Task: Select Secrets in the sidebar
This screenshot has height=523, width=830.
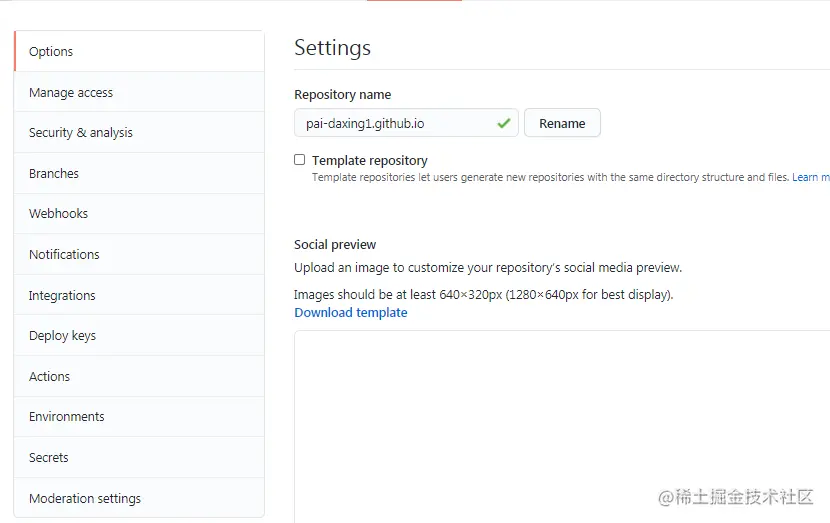Action: pos(49,458)
